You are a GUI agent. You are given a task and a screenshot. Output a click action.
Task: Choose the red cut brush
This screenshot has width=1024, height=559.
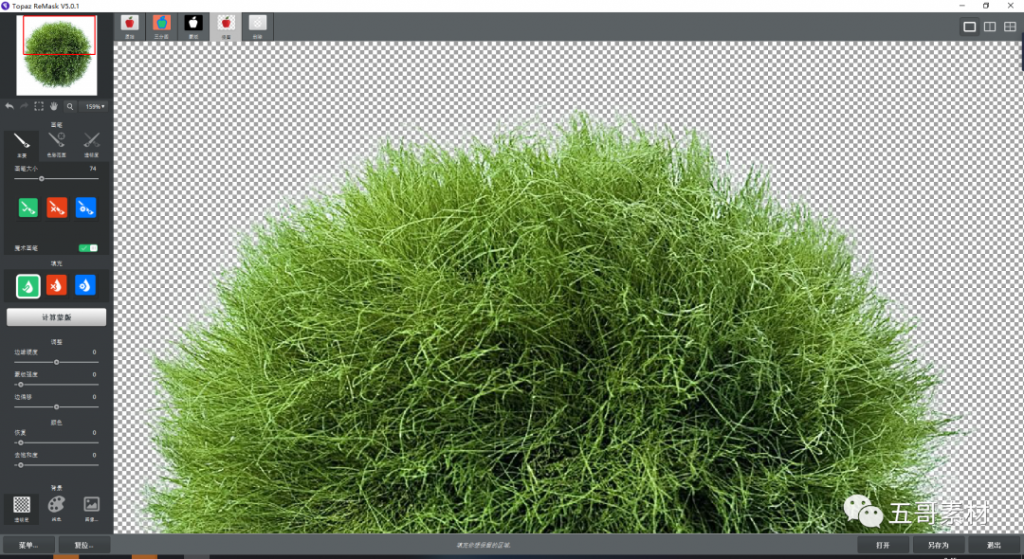[57, 208]
